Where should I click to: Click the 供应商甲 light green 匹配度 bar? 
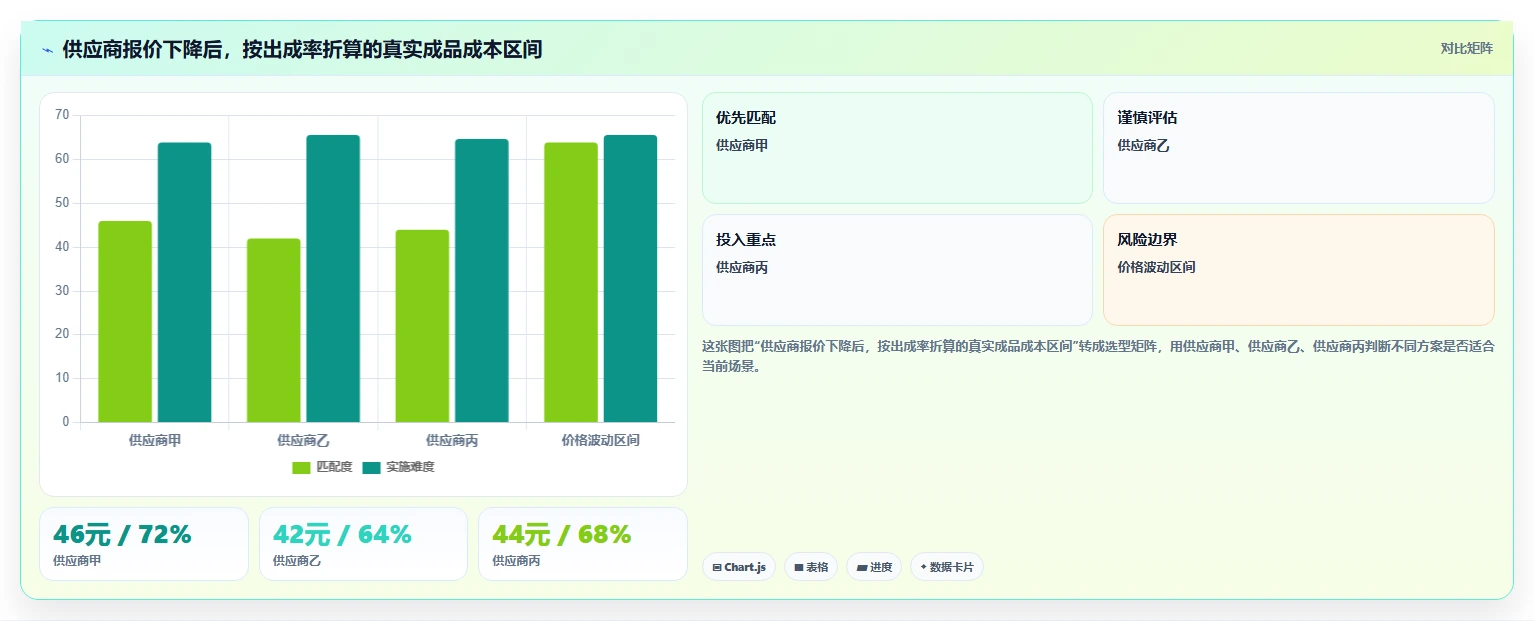125,321
